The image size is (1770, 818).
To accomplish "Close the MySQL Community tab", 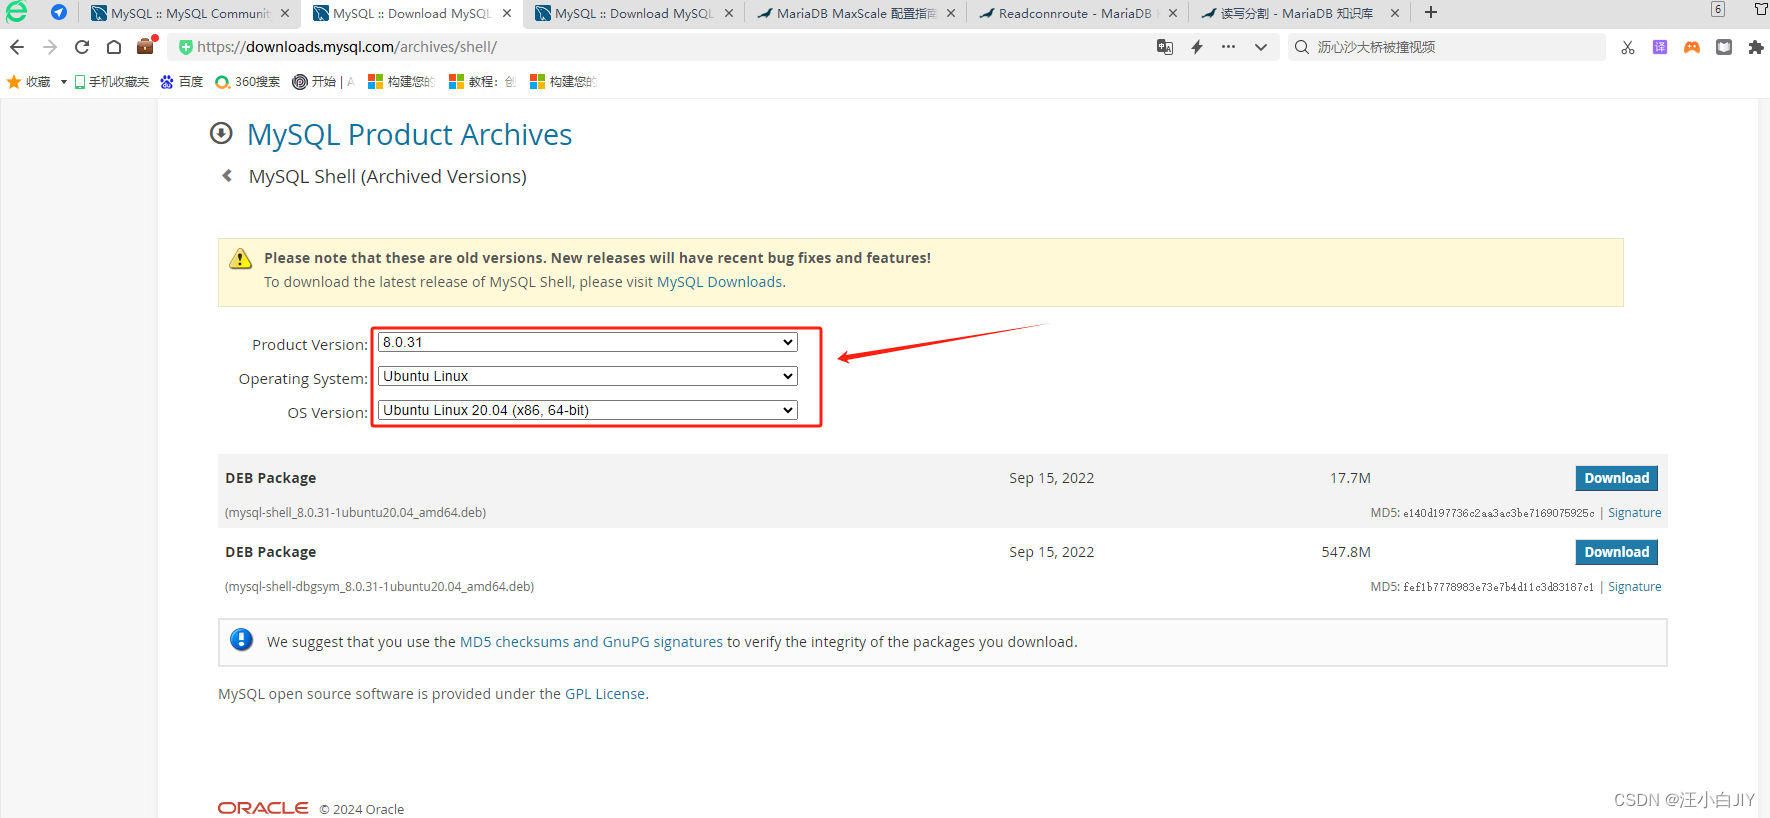I will (285, 14).
